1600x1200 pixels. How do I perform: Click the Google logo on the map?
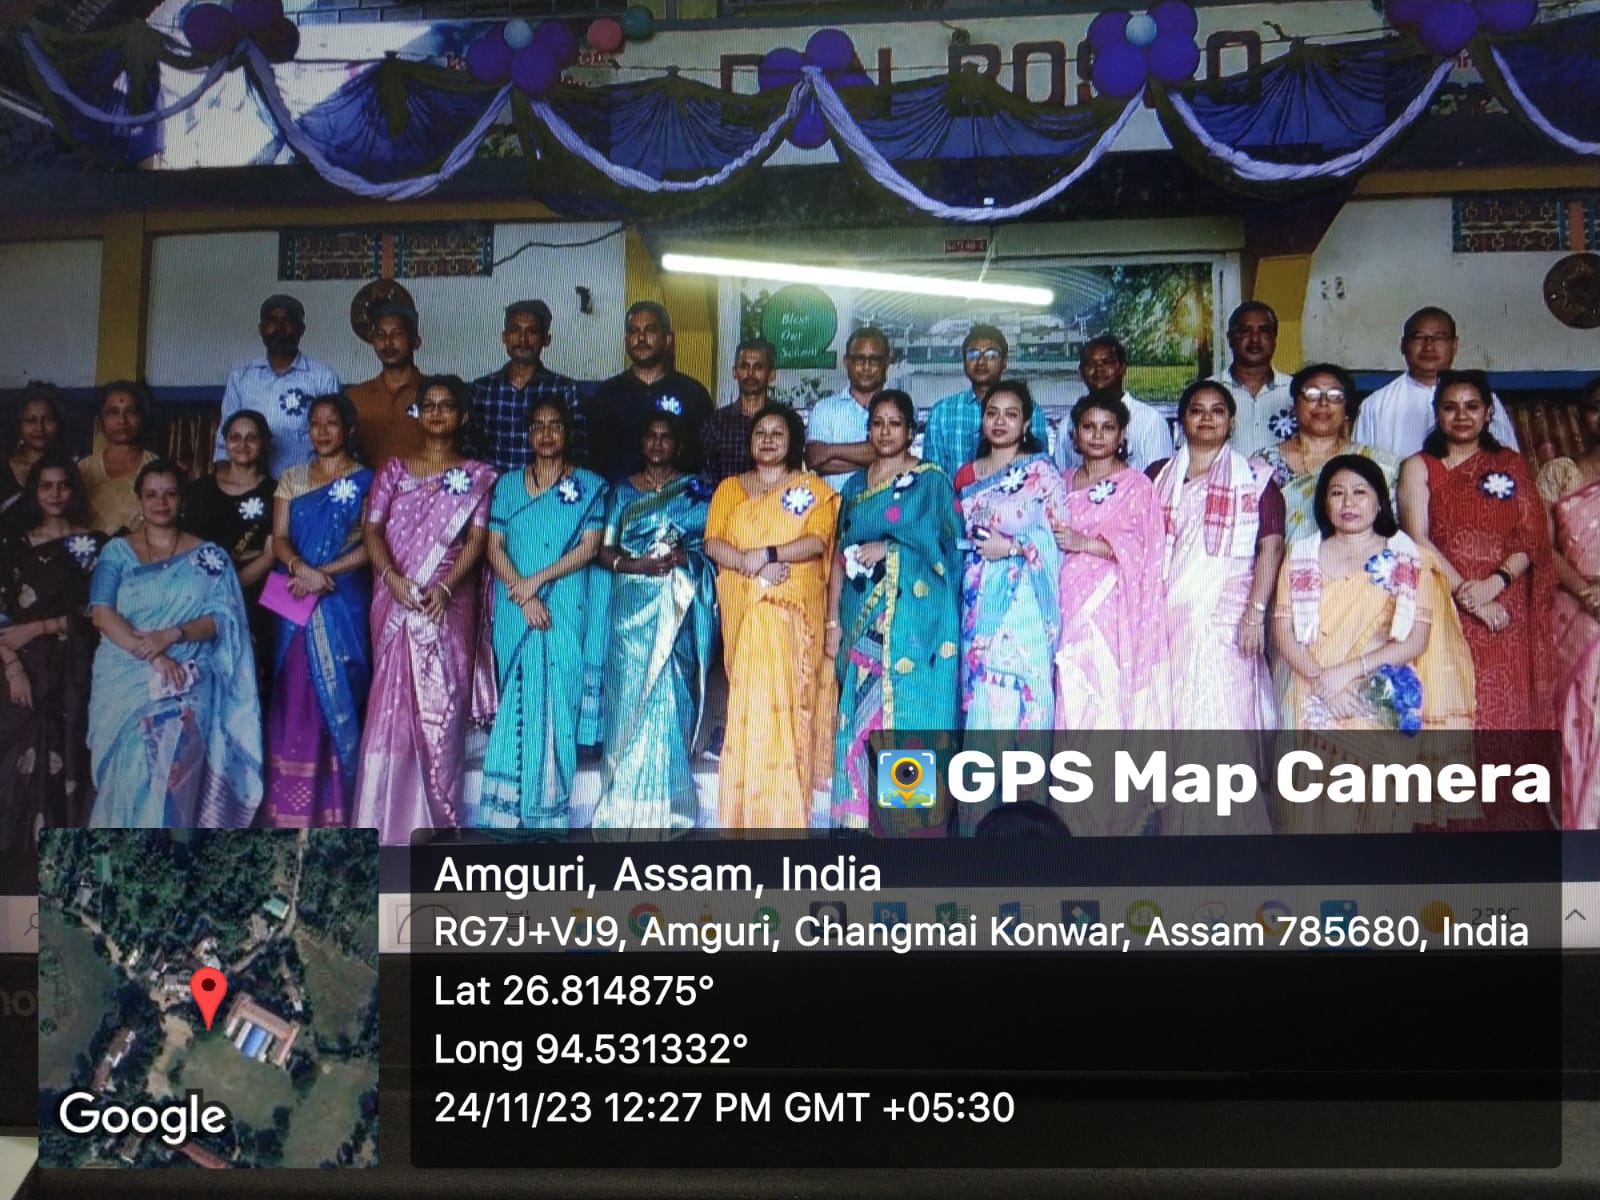click(x=142, y=1115)
